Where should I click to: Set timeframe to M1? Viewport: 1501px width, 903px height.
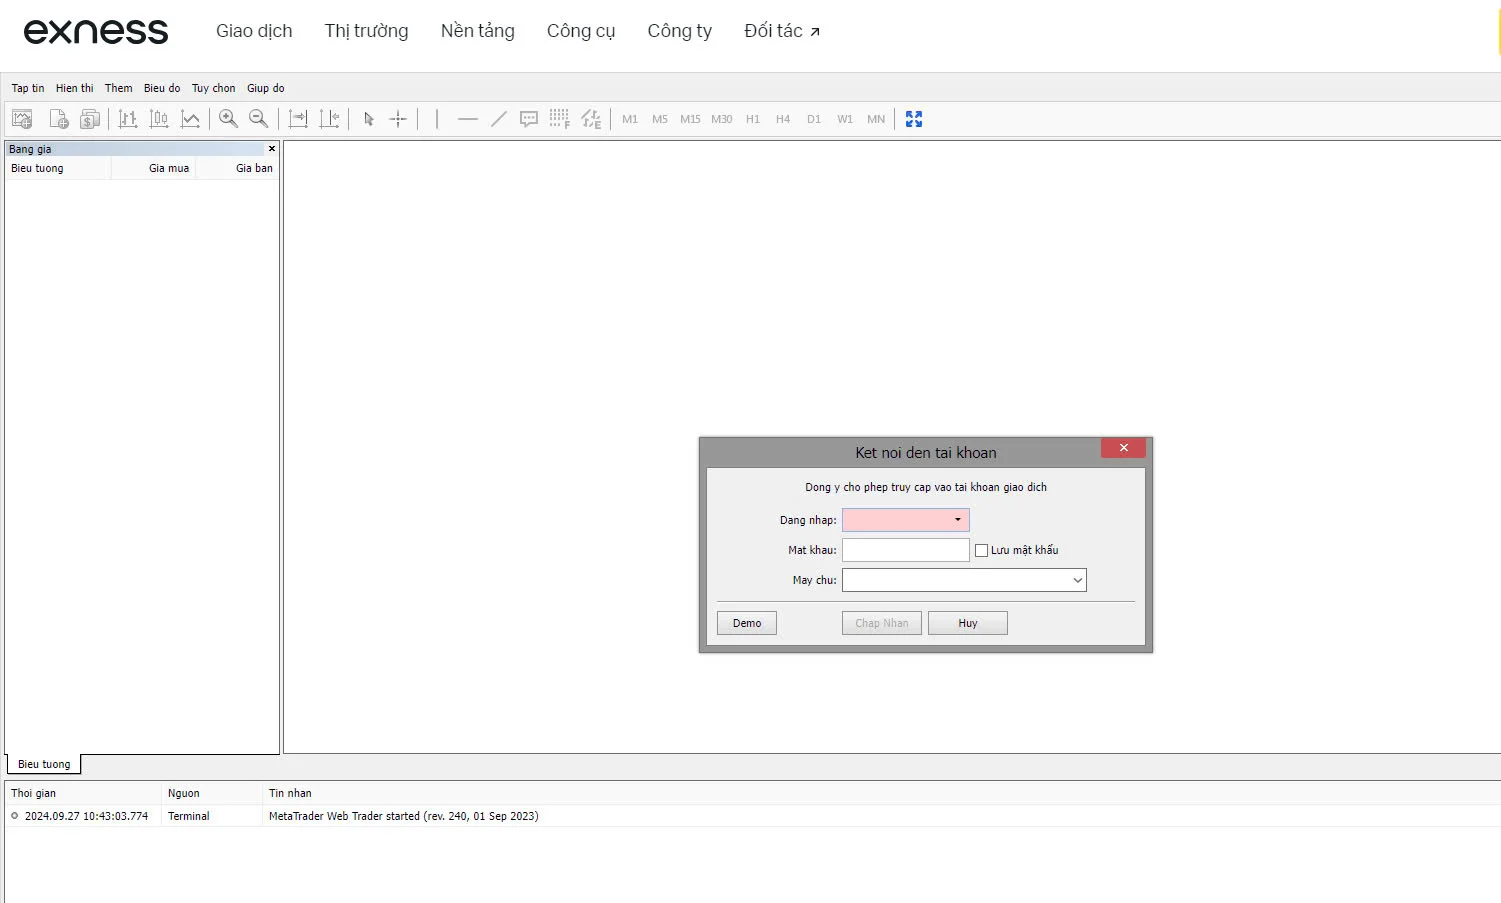(x=630, y=119)
